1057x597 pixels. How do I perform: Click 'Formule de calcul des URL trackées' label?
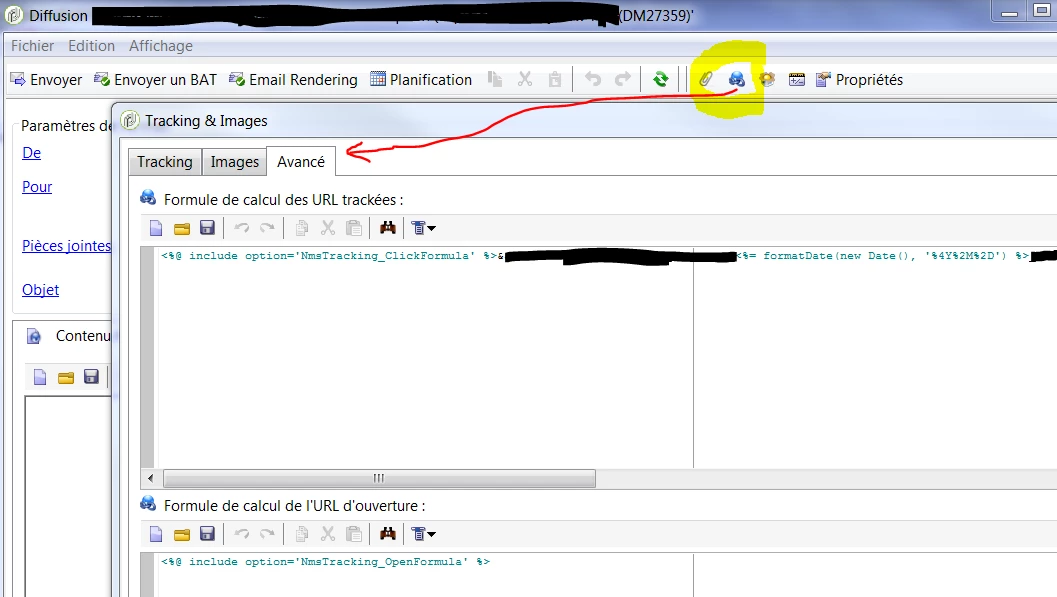click(x=284, y=200)
